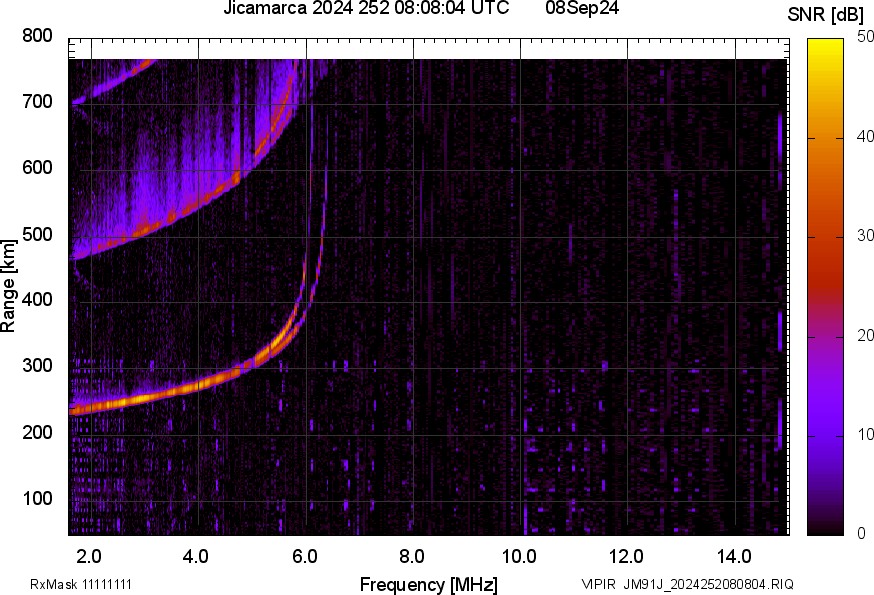874x595 pixels.
Task: Click the 08Sep24 date label
Action: coord(582,9)
